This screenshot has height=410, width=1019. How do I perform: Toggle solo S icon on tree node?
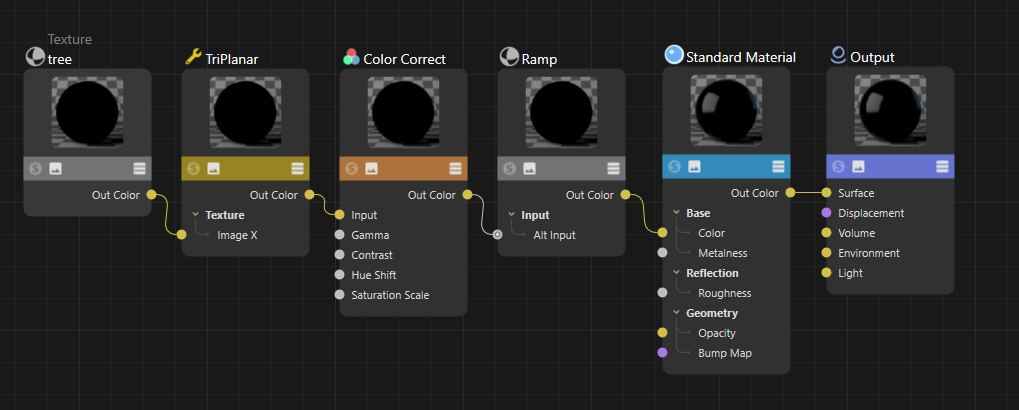point(35,168)
